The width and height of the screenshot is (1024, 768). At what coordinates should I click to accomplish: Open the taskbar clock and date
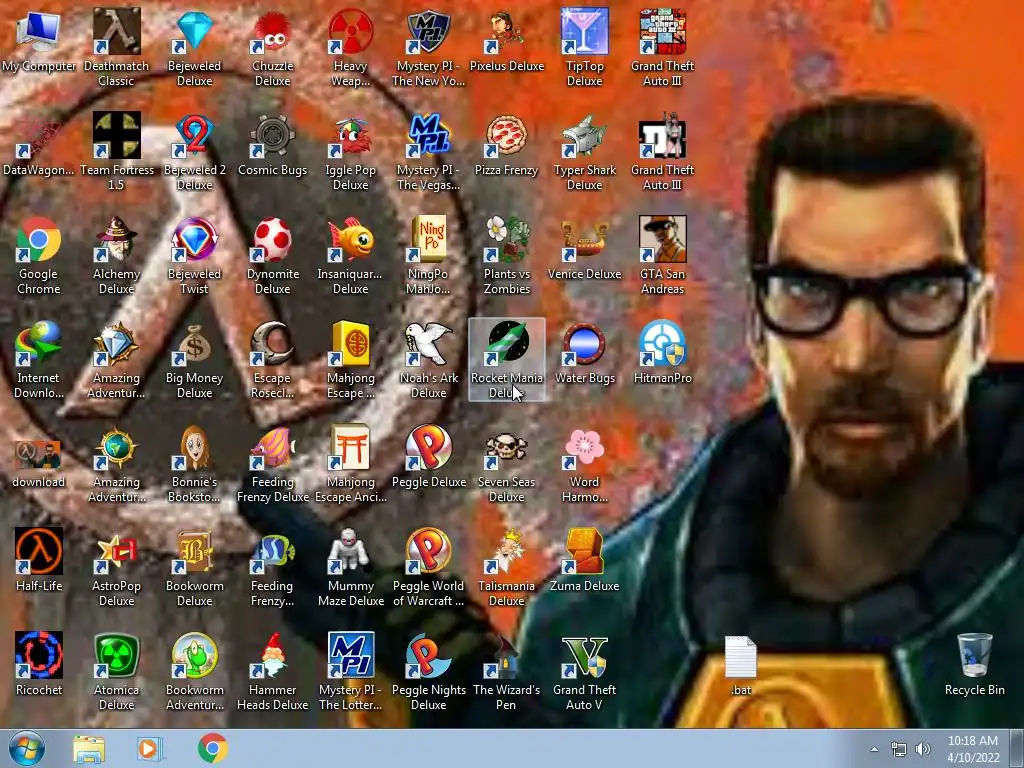973,749
